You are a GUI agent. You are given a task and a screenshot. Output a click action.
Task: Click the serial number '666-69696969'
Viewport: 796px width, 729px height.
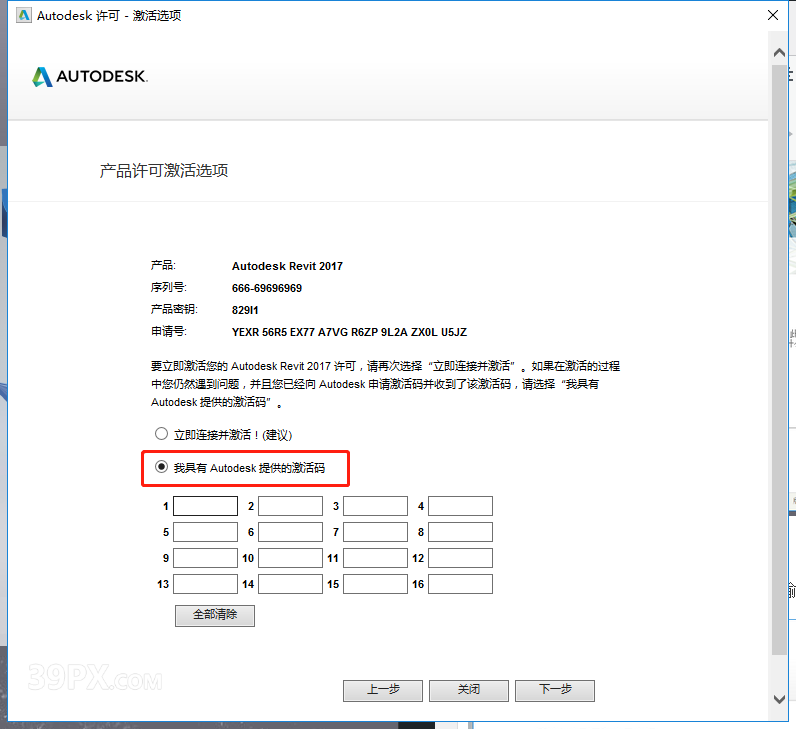(267, 288)
